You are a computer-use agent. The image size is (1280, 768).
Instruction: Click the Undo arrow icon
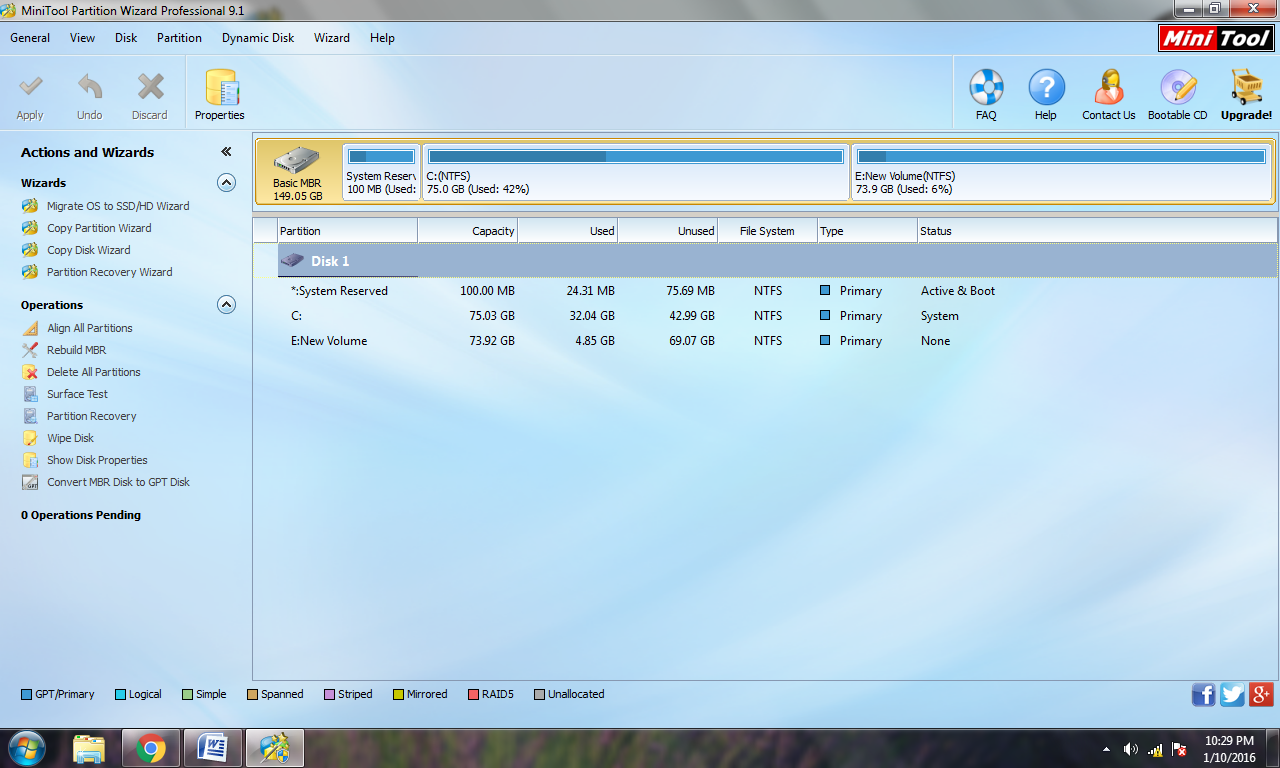click(90, 88)
